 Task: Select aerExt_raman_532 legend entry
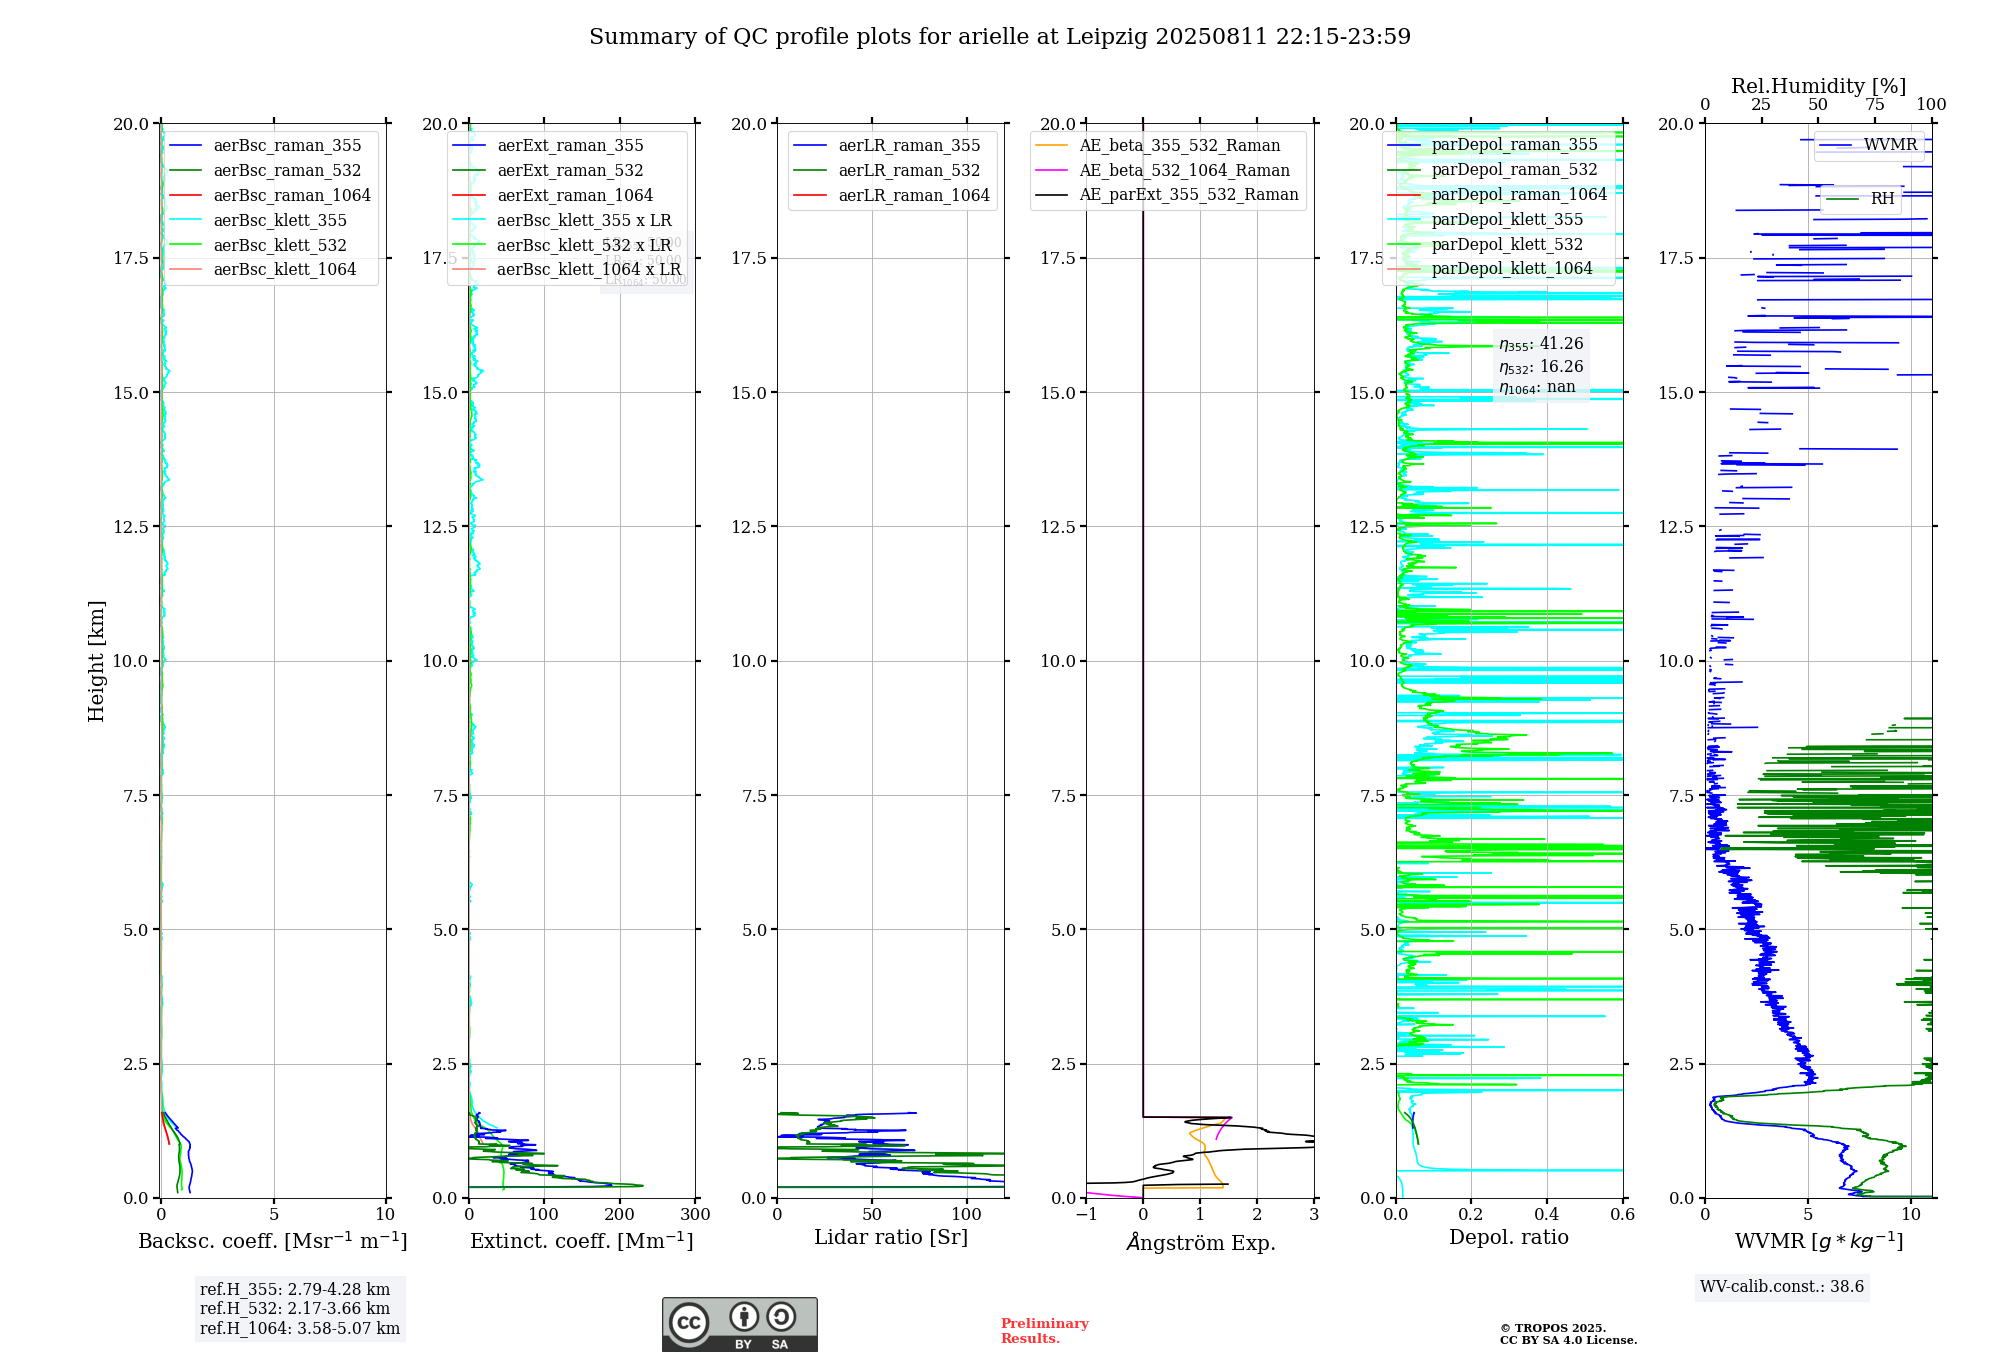pos(549,171)
